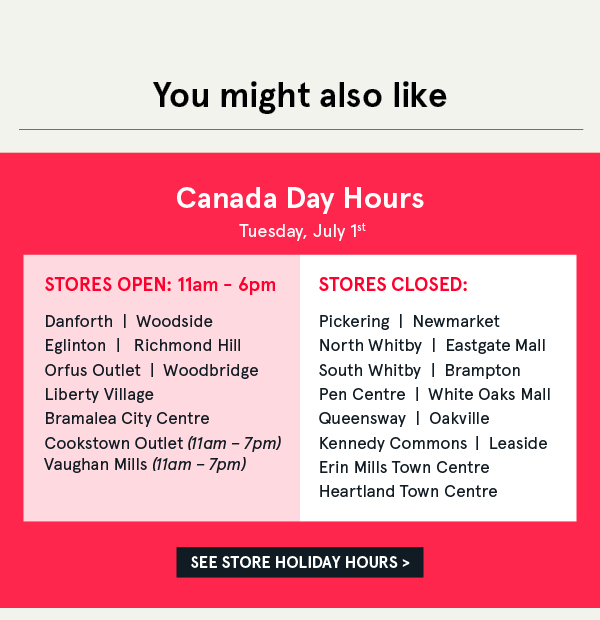The height and width of the screenshot is (620, 600).
Task: Click the See Store Holiday Hours button
Action: (x=300, y=562)
